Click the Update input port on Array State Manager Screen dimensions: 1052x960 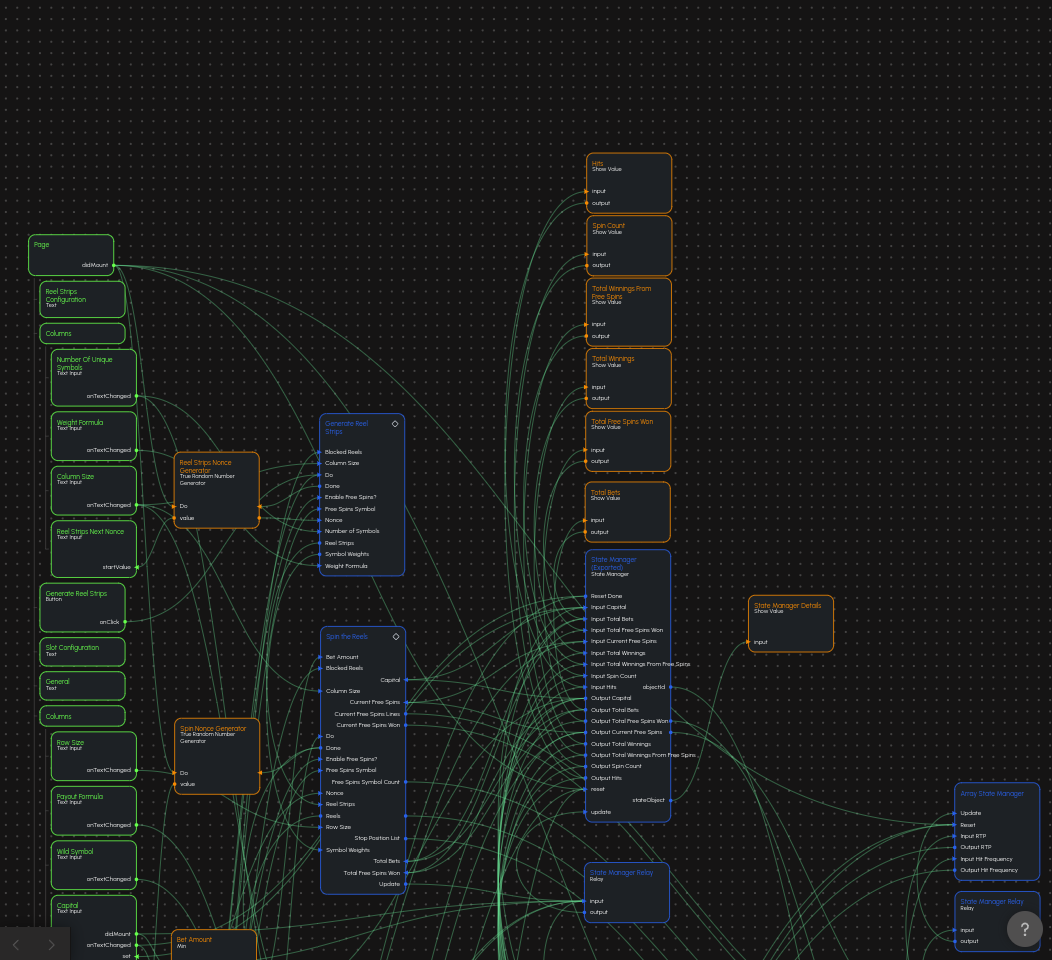pos(955,813)
